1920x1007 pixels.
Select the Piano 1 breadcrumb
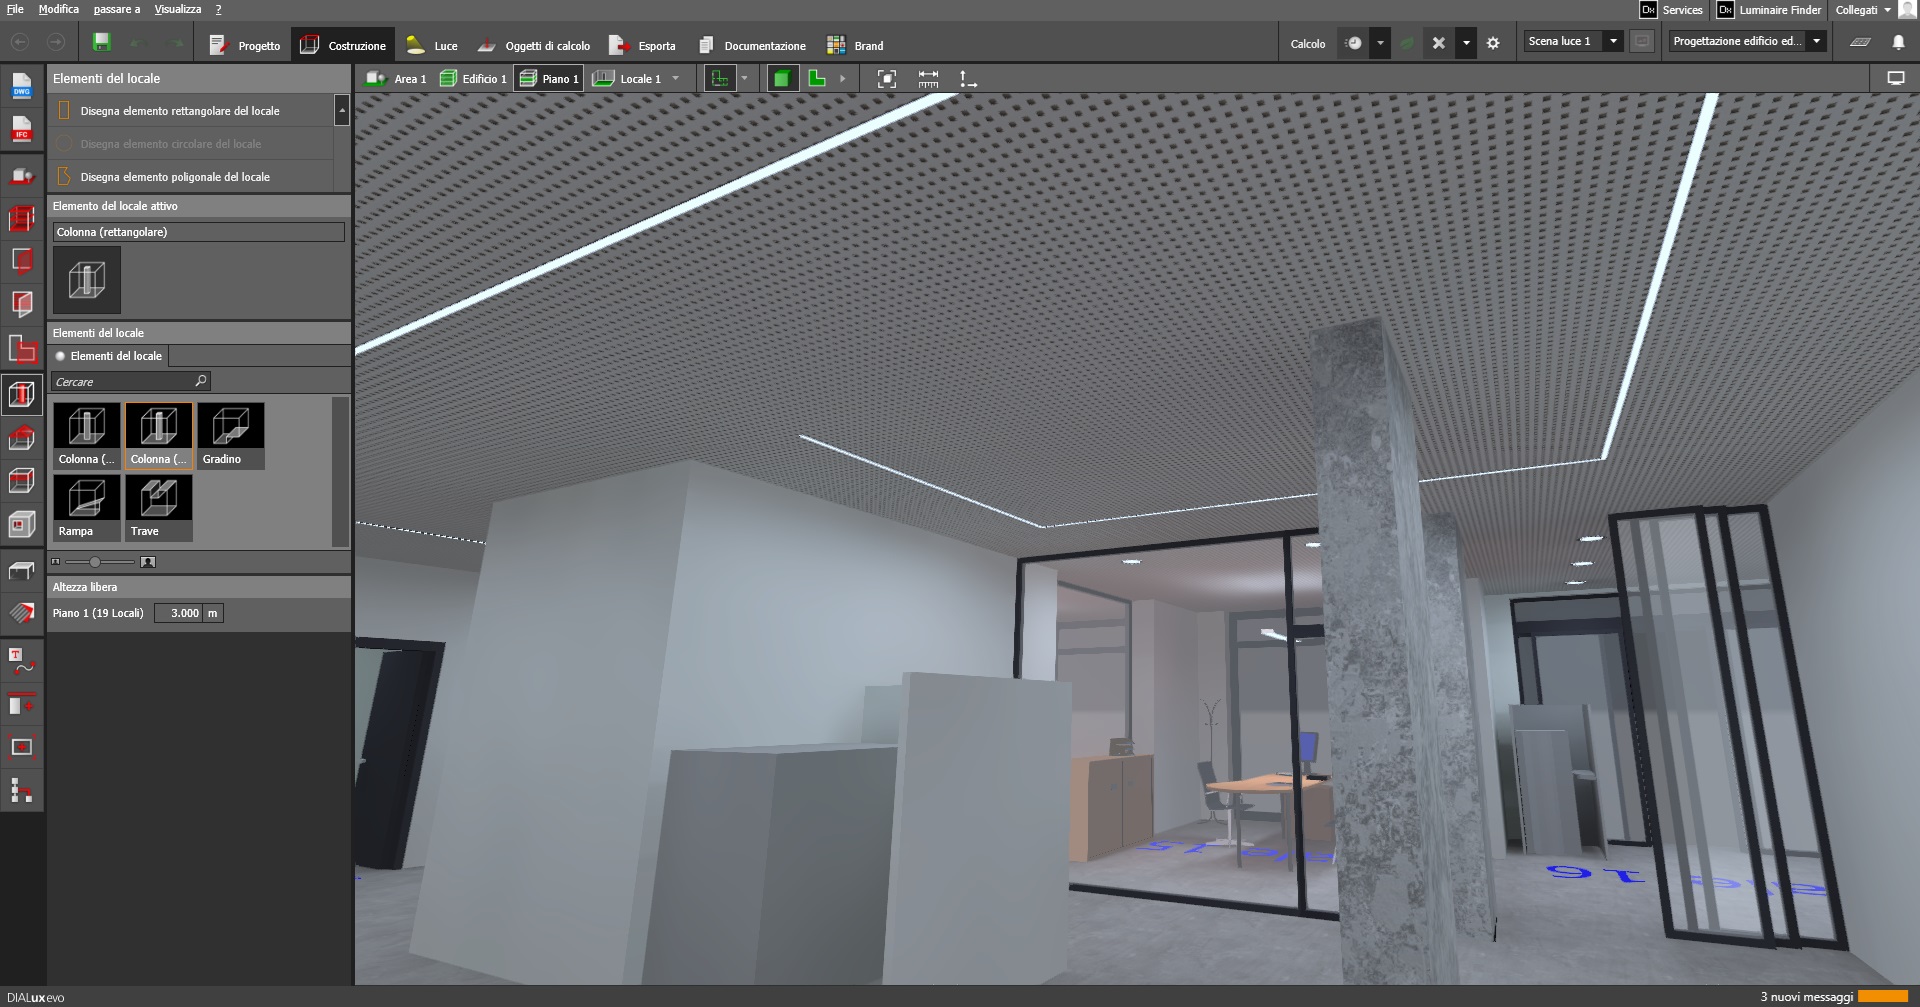pyautogui.click(x=549, y=79)
